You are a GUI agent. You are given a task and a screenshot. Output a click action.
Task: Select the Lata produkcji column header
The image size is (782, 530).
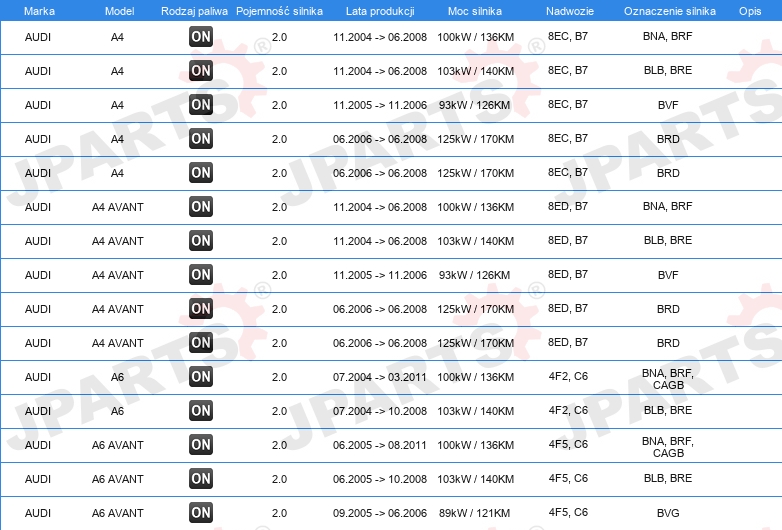pos(380,11)
